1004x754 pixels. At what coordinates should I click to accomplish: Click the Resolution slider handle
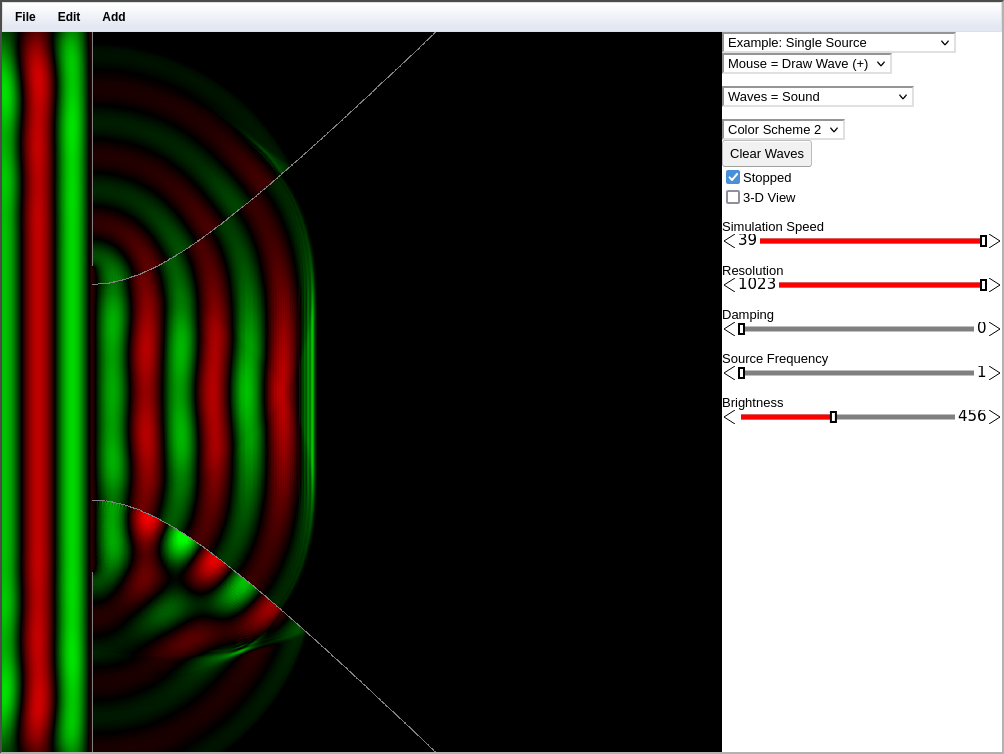click(x=983, y=285)
